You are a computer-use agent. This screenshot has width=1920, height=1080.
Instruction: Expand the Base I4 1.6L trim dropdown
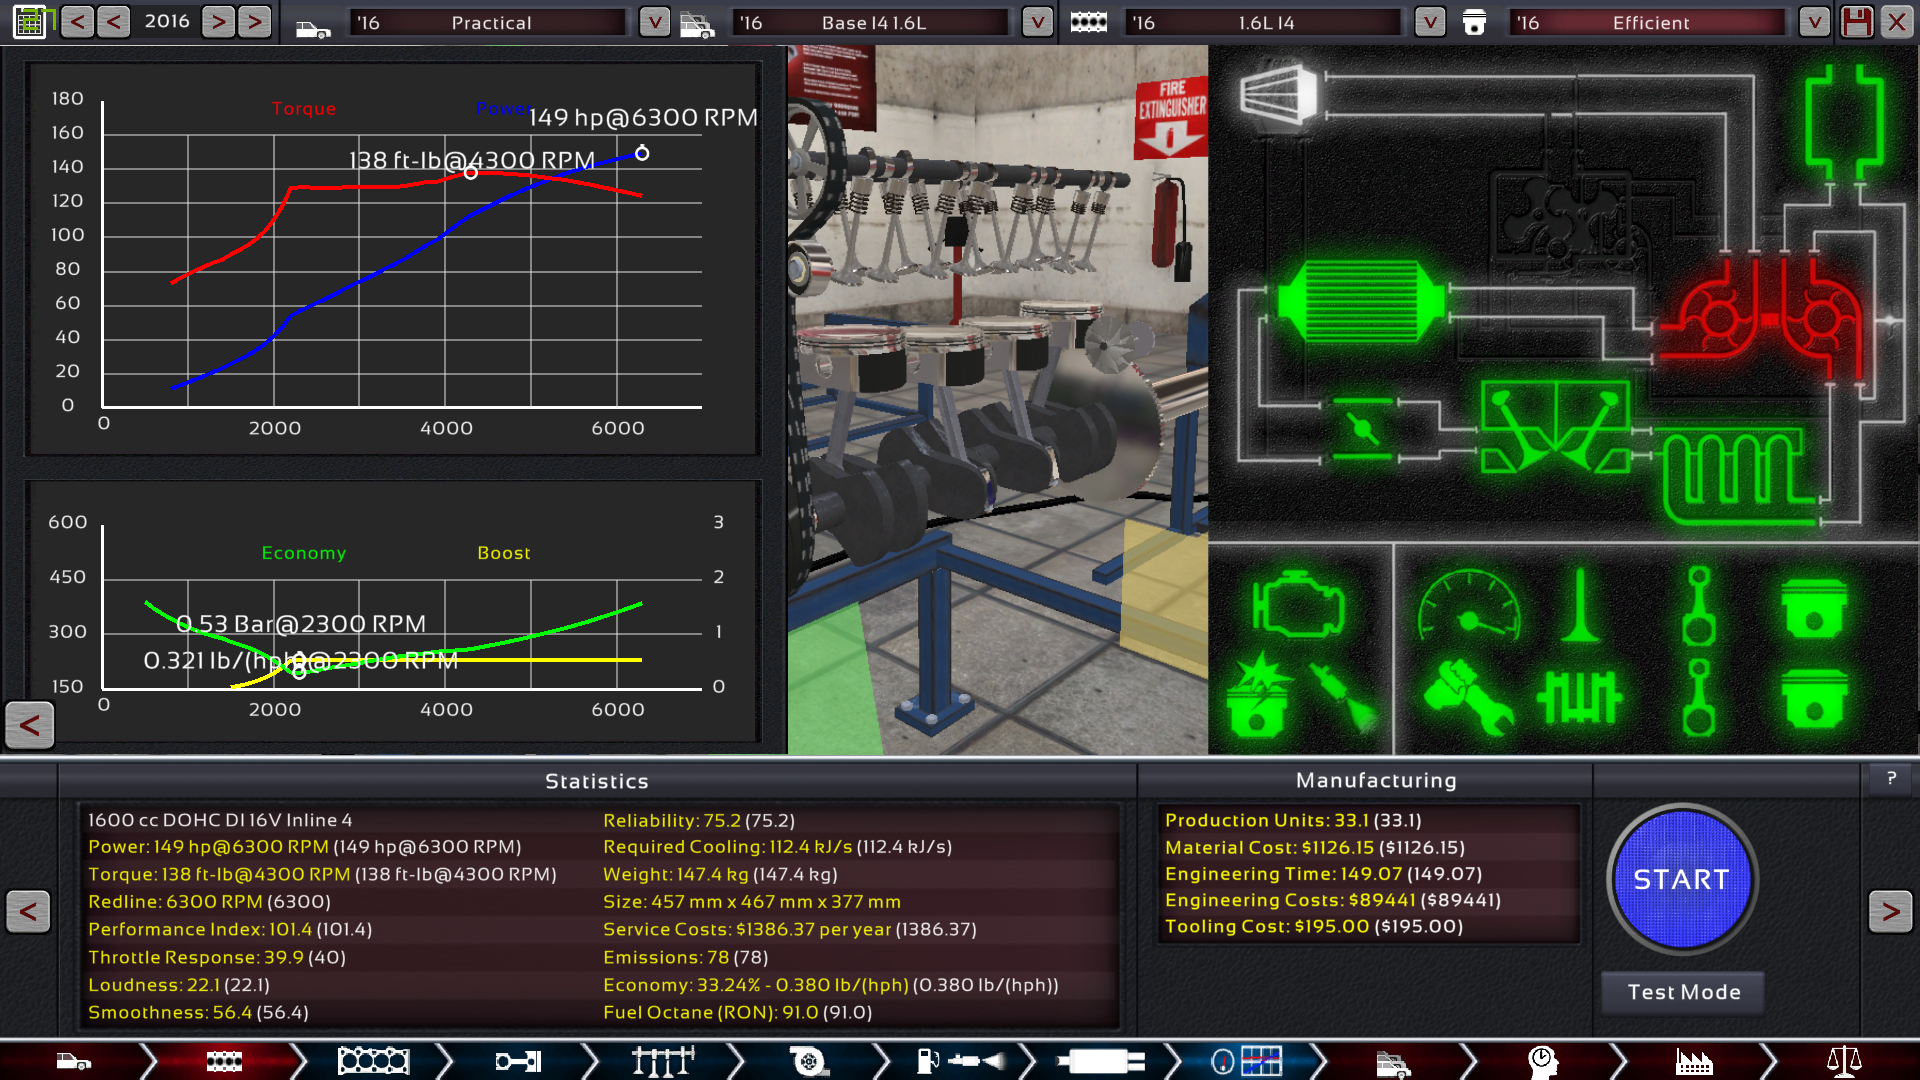pos(1037,22)
